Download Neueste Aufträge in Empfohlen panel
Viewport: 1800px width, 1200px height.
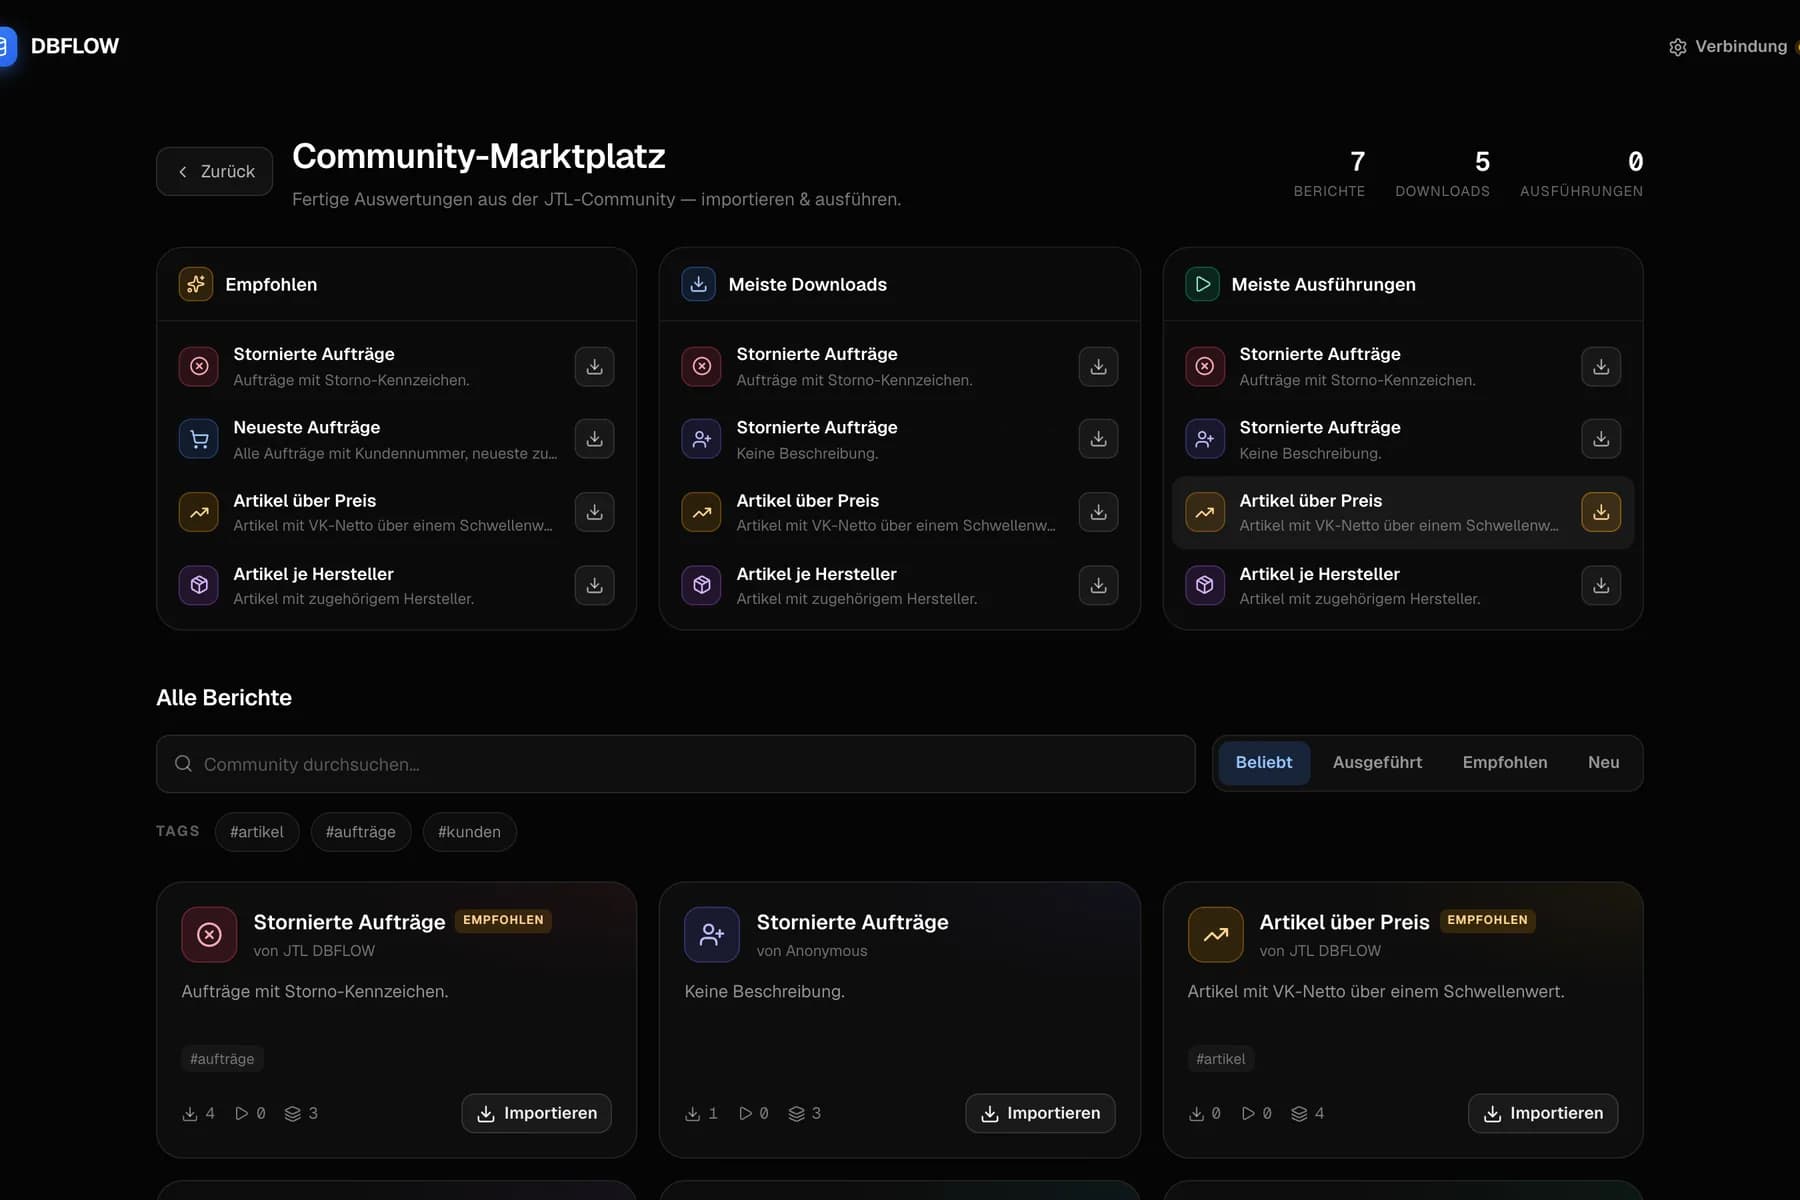click(x=595, y=439)
